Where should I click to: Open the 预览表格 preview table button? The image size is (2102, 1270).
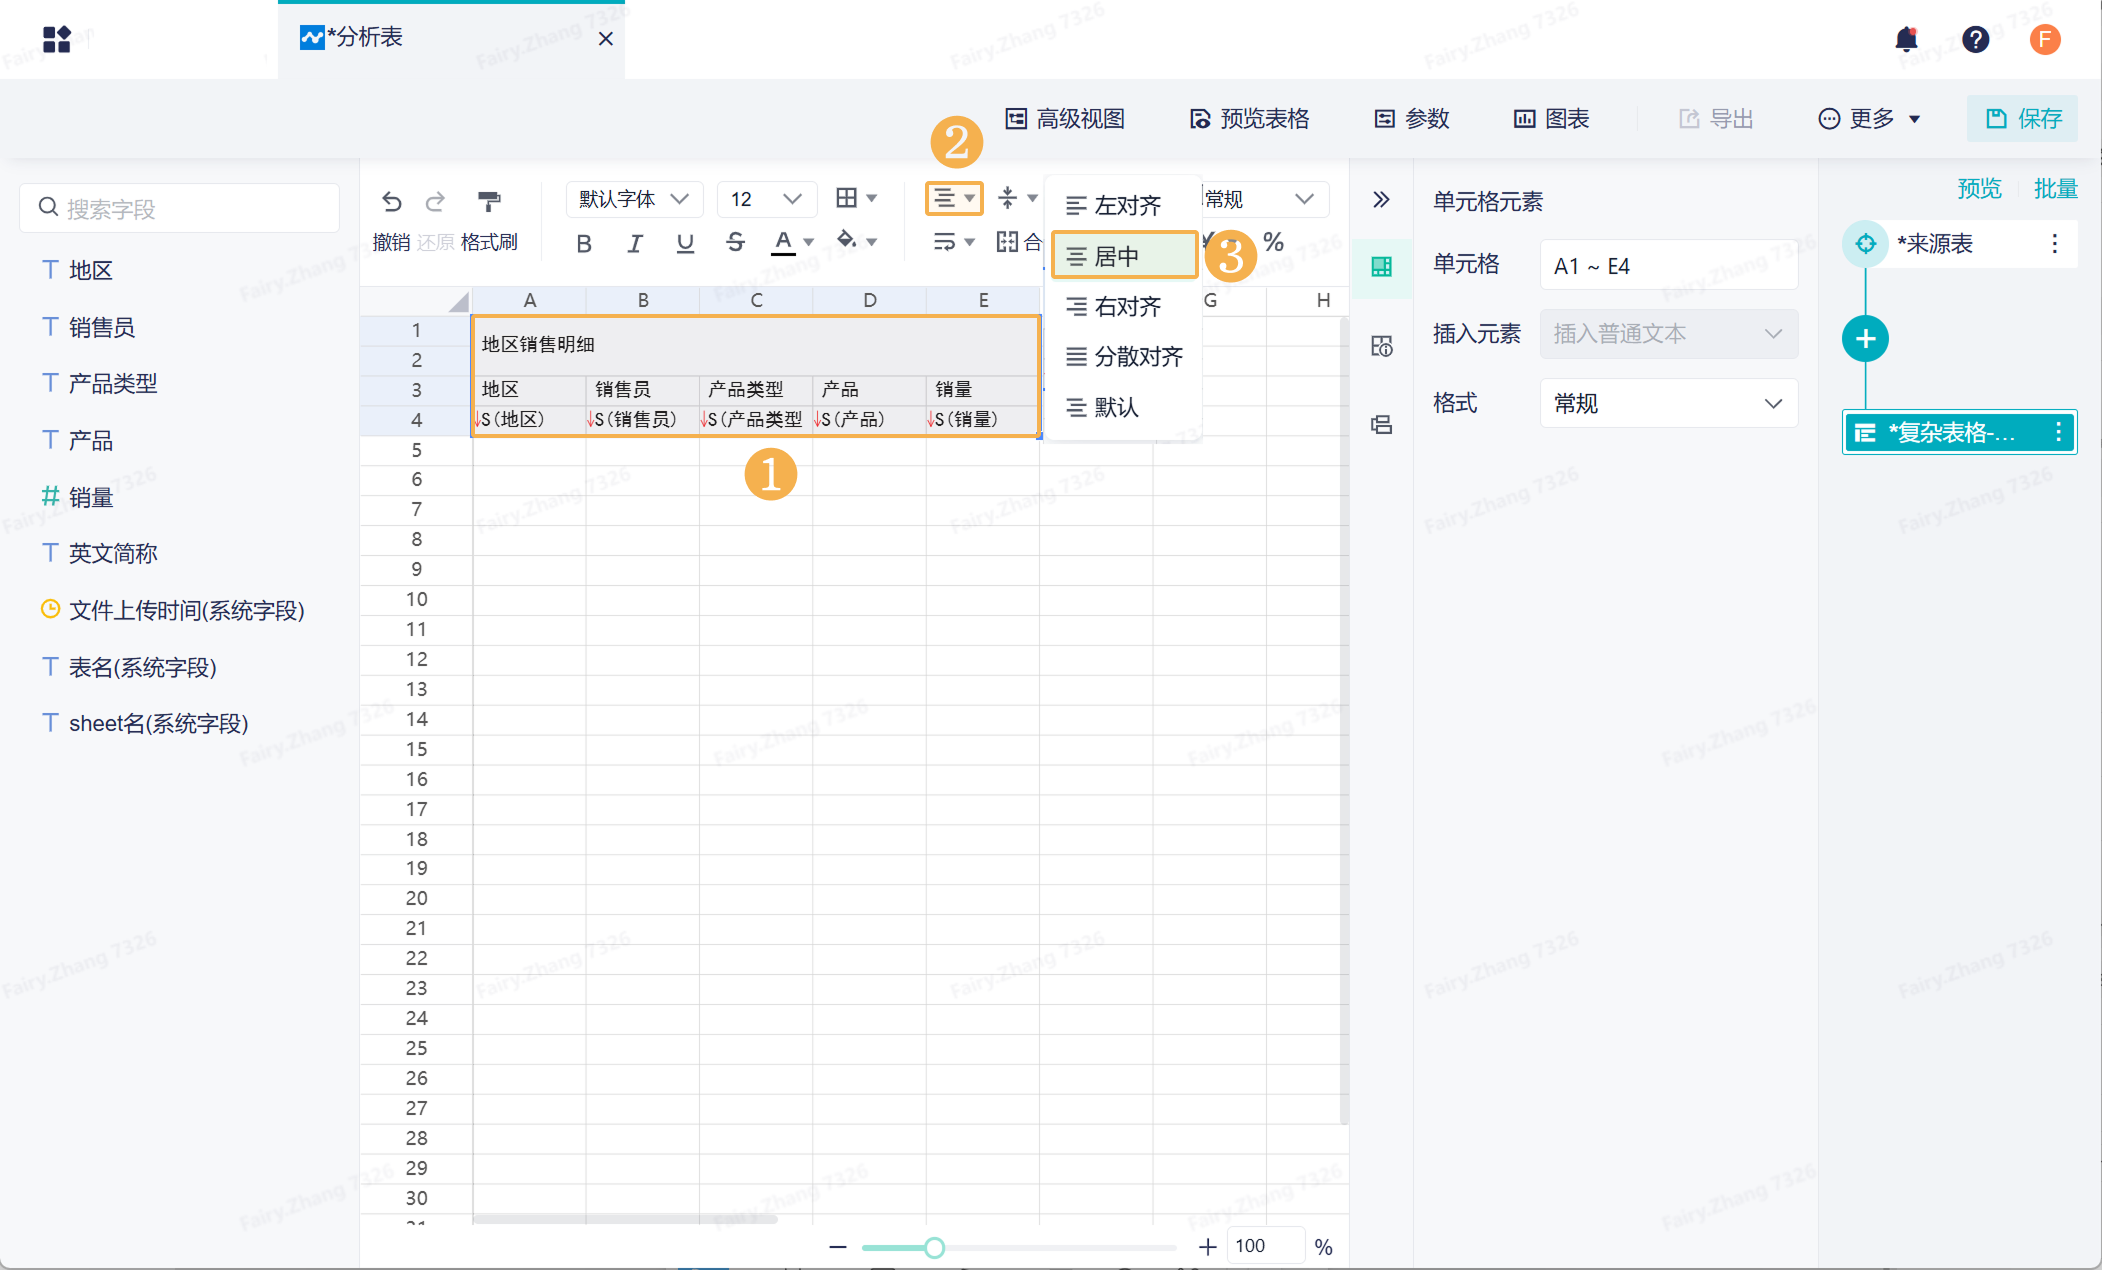tap(1249, 119)
